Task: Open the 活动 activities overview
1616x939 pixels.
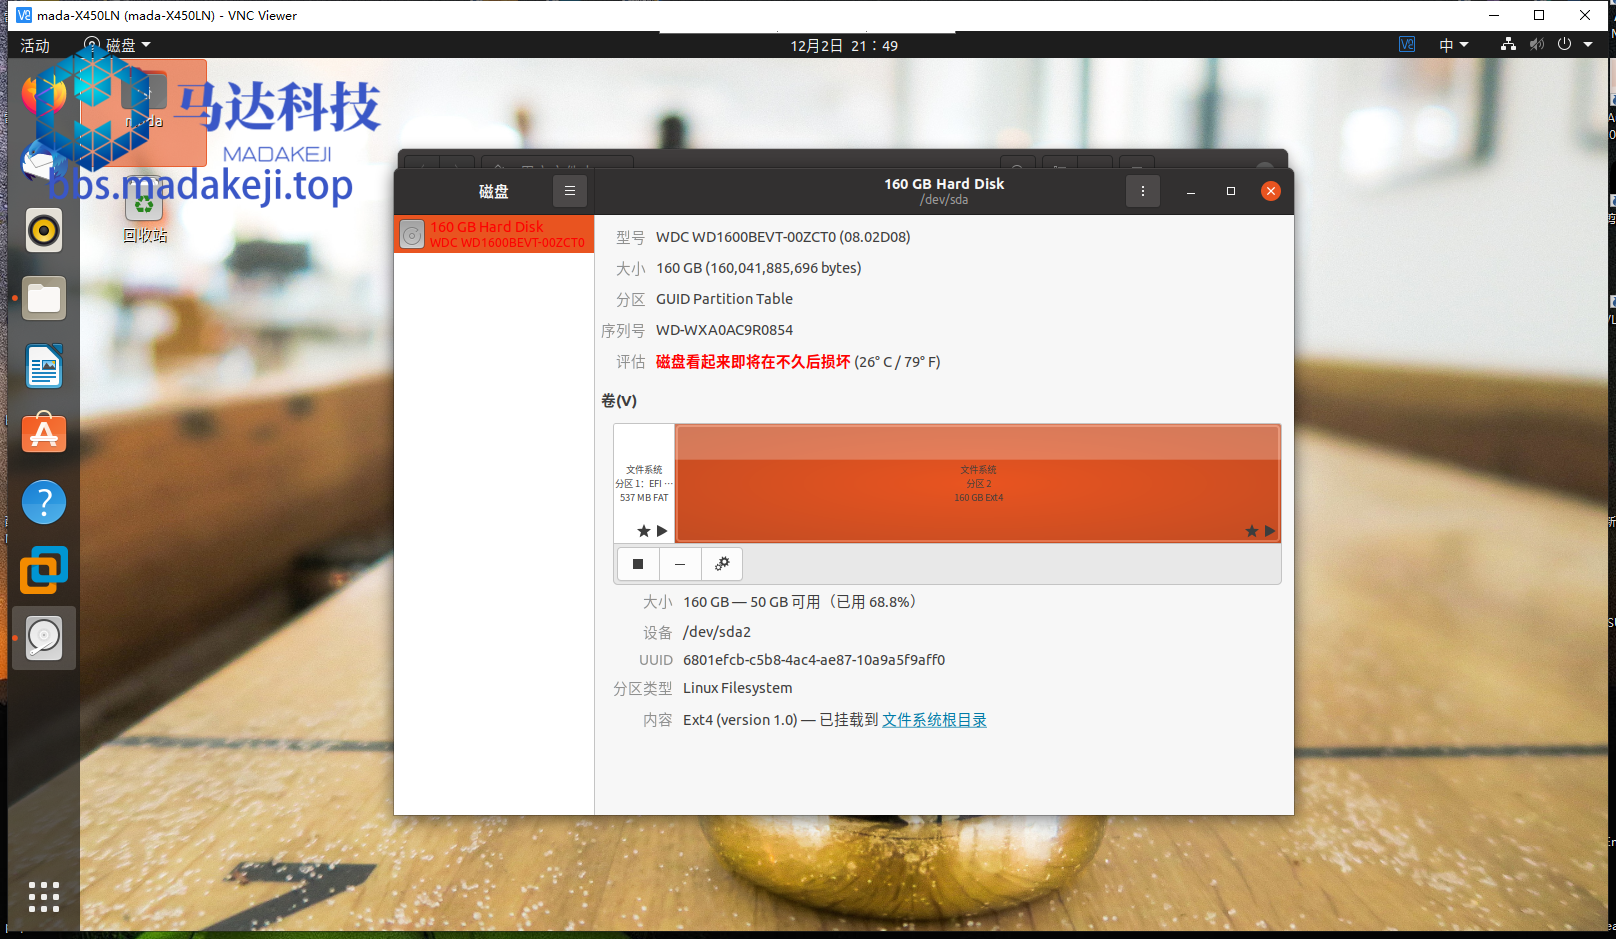Action: point(35,45)
